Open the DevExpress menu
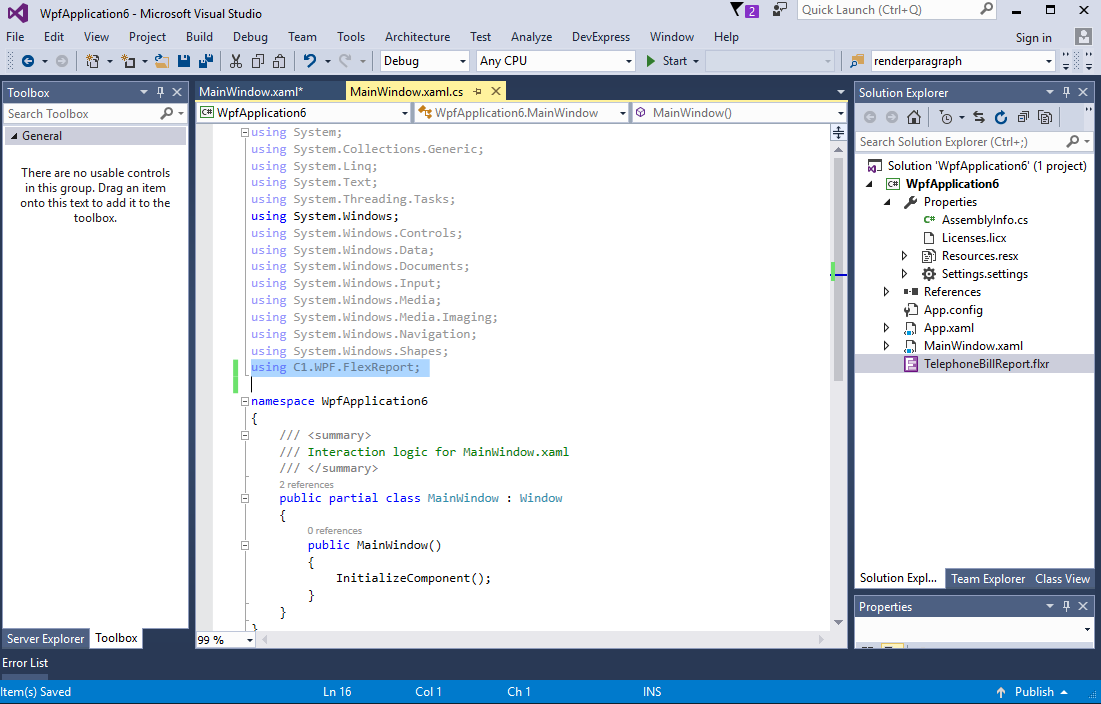Viewport: 1101px width, 704px height. coord(601,37)
